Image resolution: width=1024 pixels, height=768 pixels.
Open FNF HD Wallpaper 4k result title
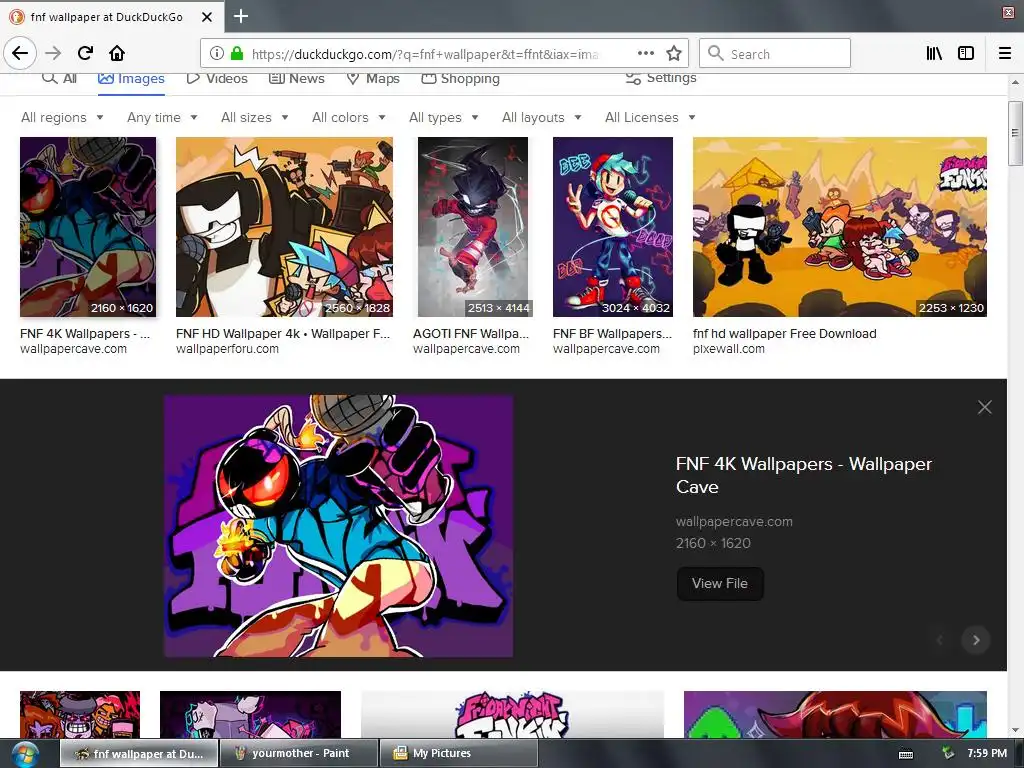283,334
